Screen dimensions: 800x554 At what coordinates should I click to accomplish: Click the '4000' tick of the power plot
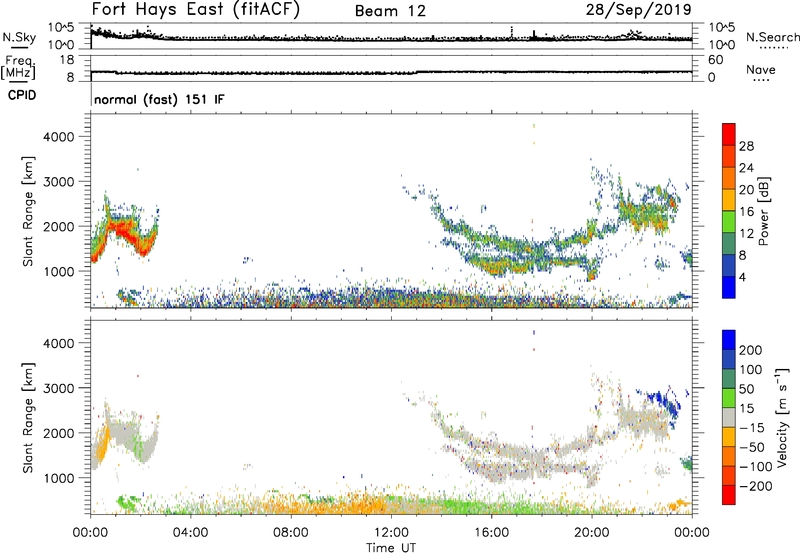[59, 137]
